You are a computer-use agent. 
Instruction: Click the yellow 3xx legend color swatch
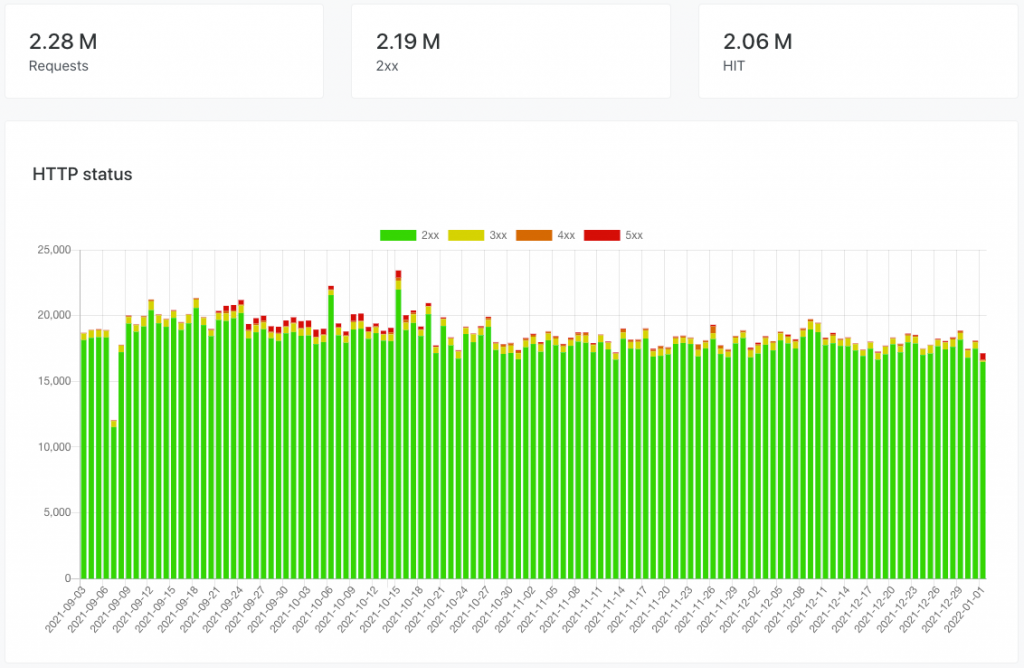click(x=466, y=235)
